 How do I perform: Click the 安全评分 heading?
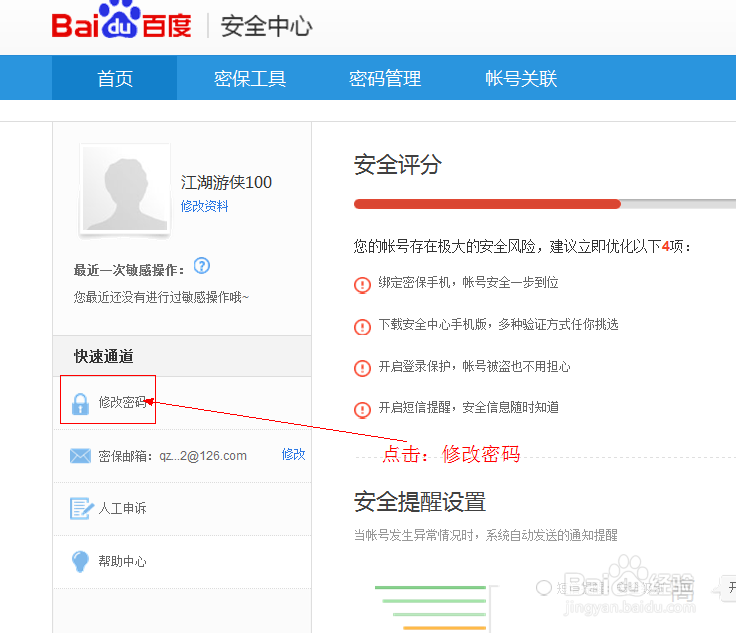point(398,165)
